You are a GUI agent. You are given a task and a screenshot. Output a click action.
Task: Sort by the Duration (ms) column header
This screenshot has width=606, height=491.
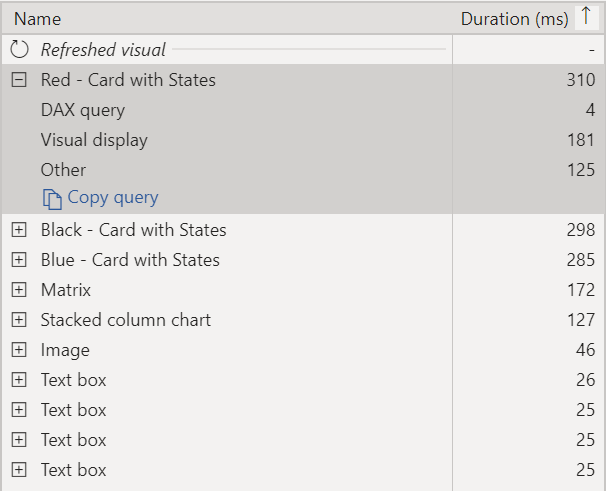(x=514, y=19)
